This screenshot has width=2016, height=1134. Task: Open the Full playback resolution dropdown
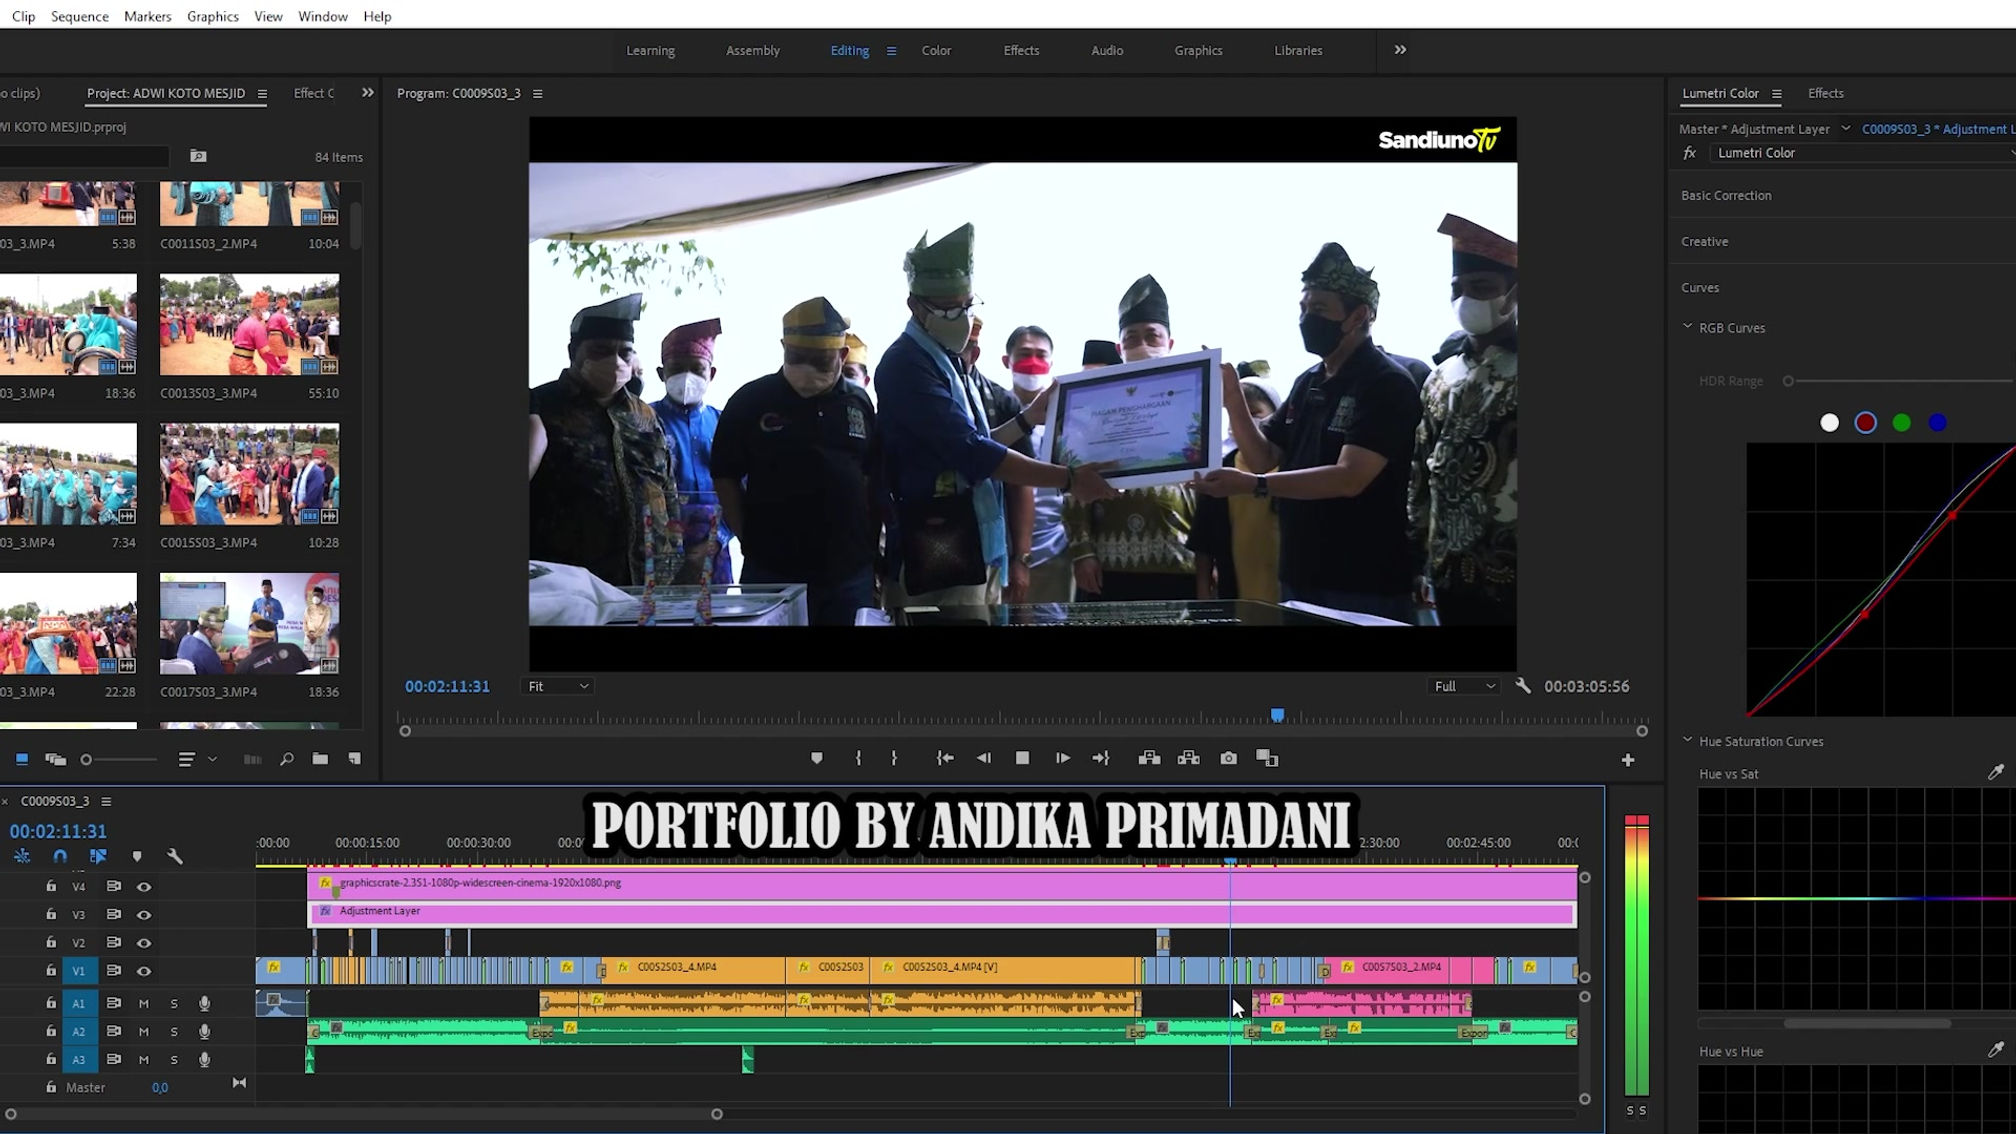[x=1464, y=686]
